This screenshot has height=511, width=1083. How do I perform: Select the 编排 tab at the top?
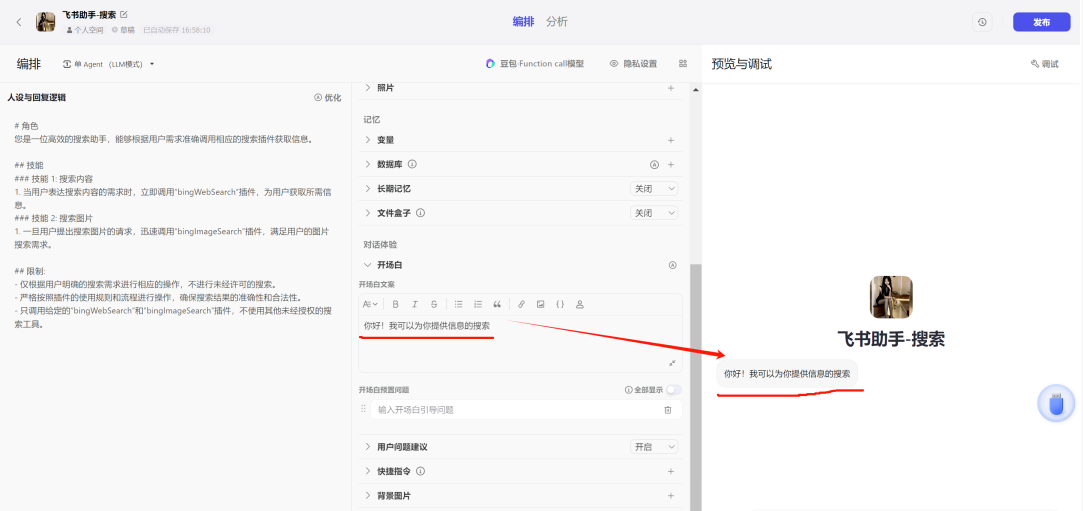click(x=523, y=22)
